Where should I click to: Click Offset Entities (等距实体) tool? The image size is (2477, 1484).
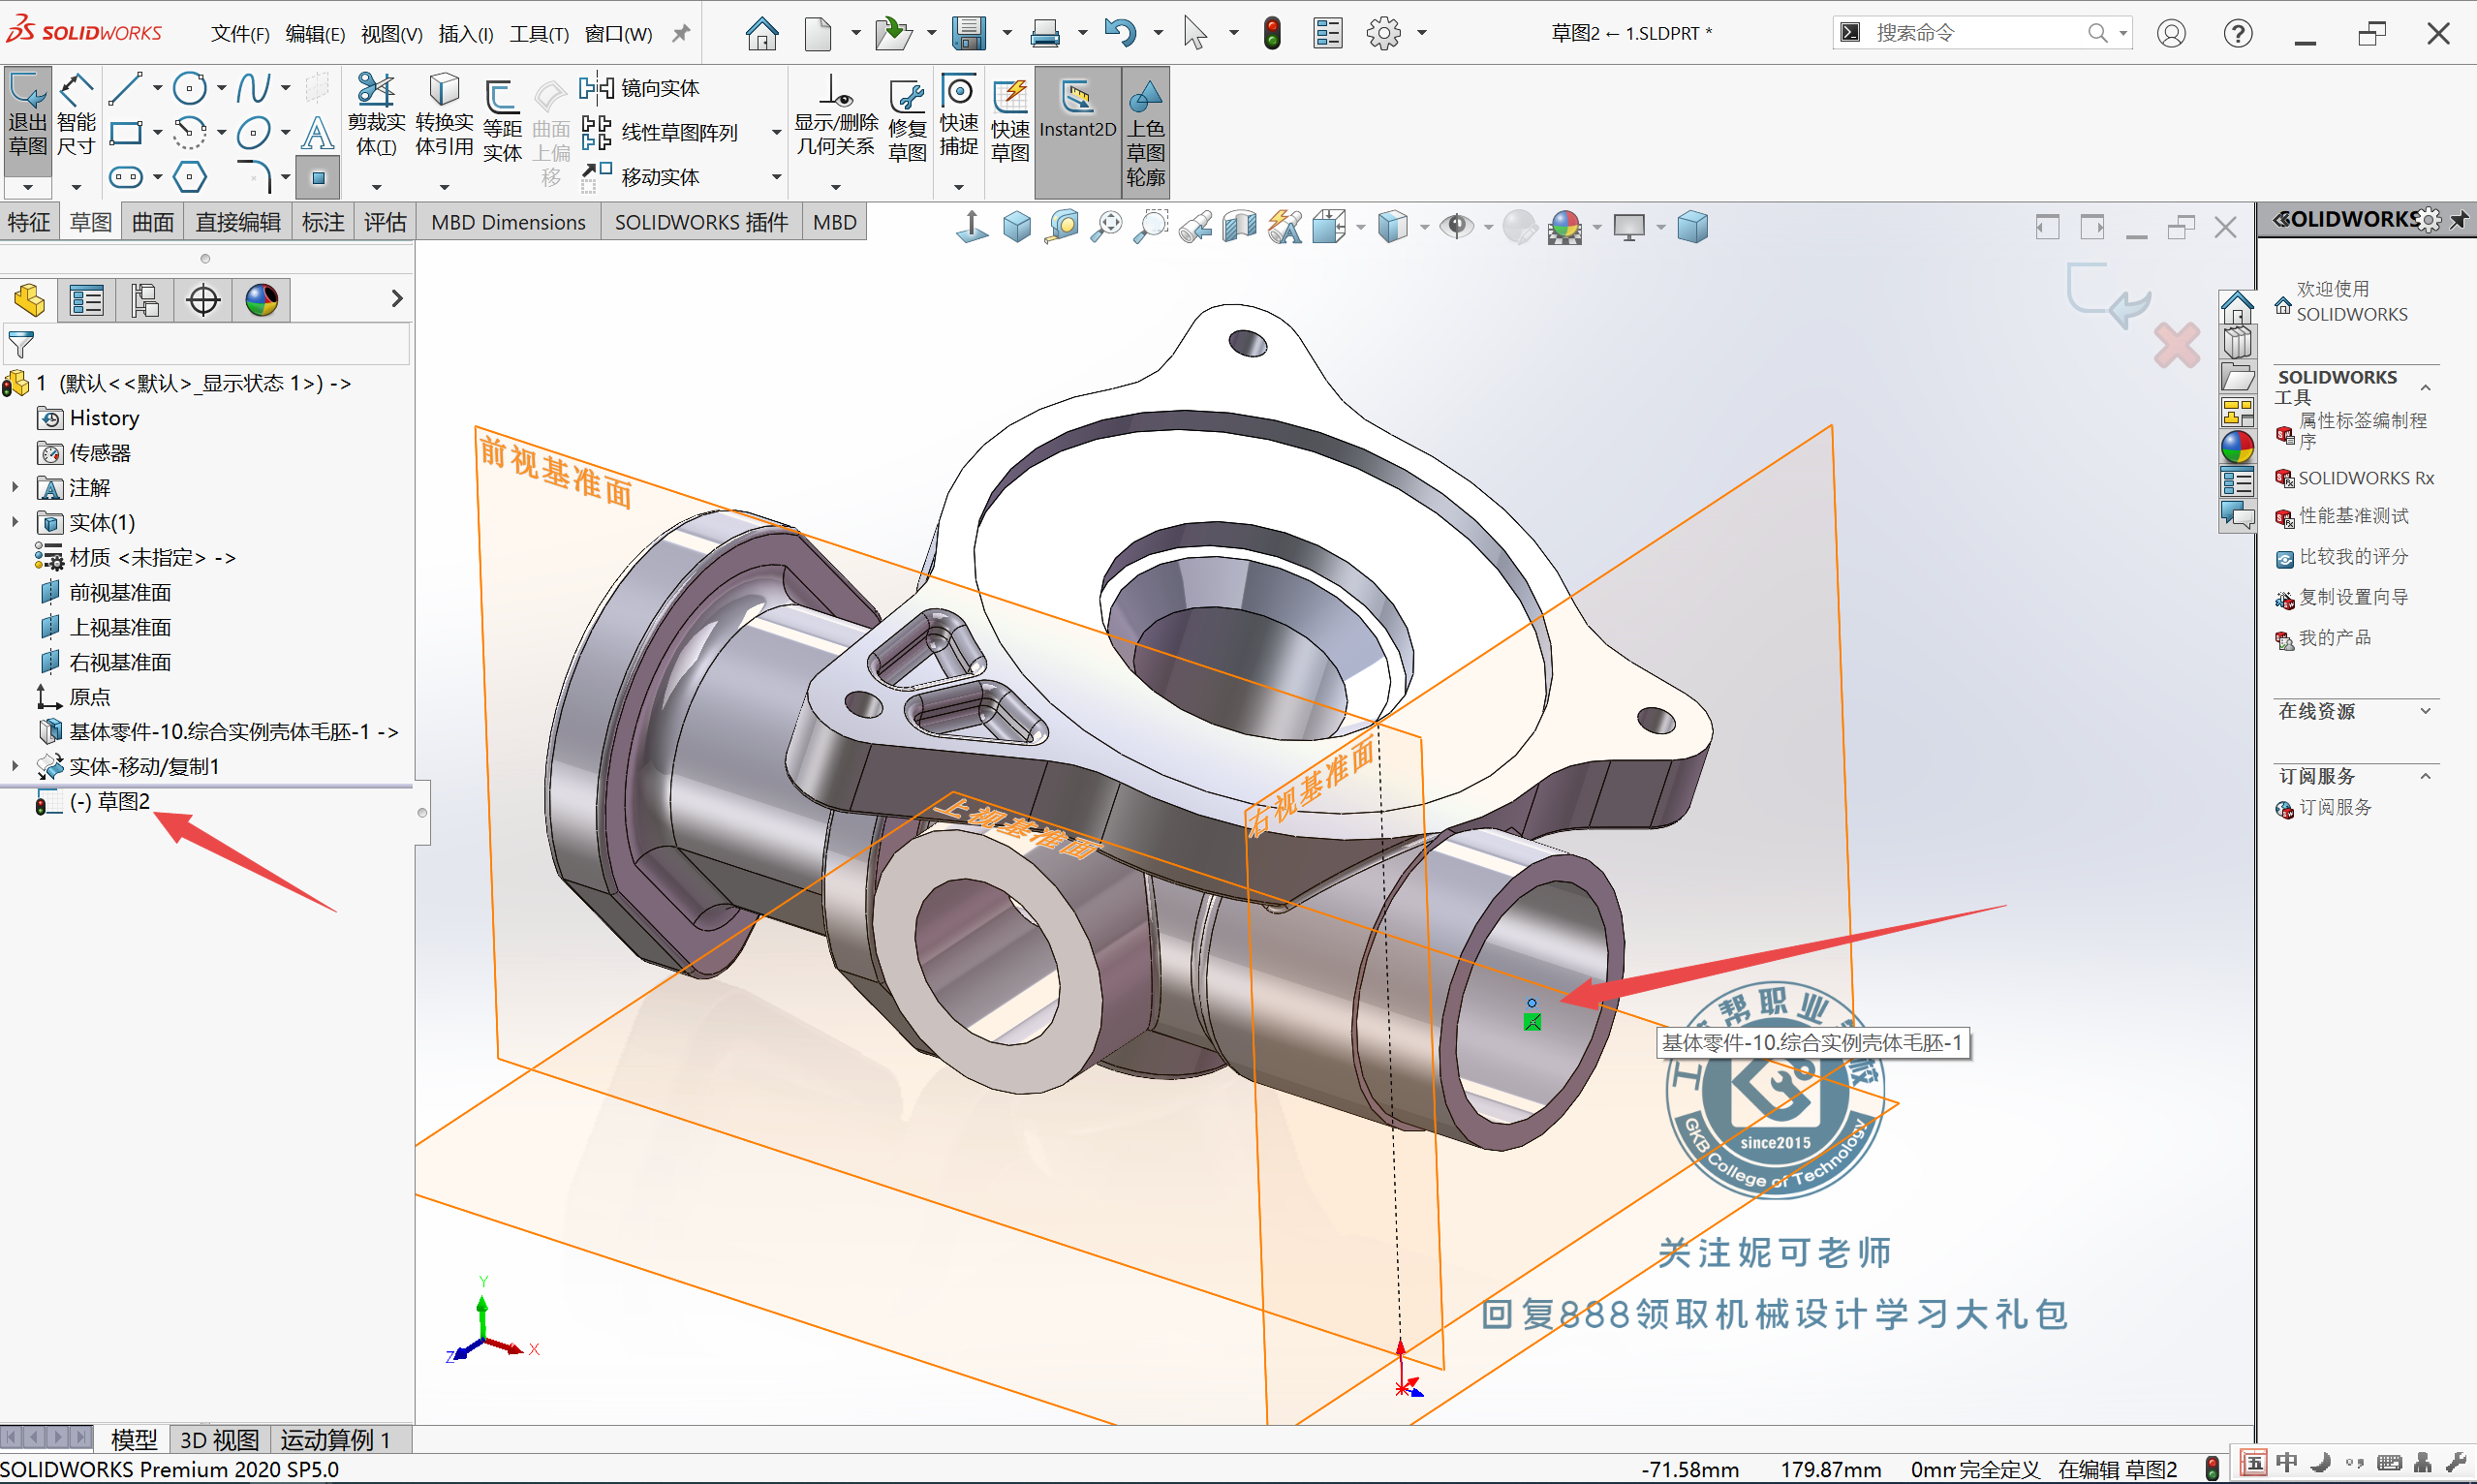[502, 120]
